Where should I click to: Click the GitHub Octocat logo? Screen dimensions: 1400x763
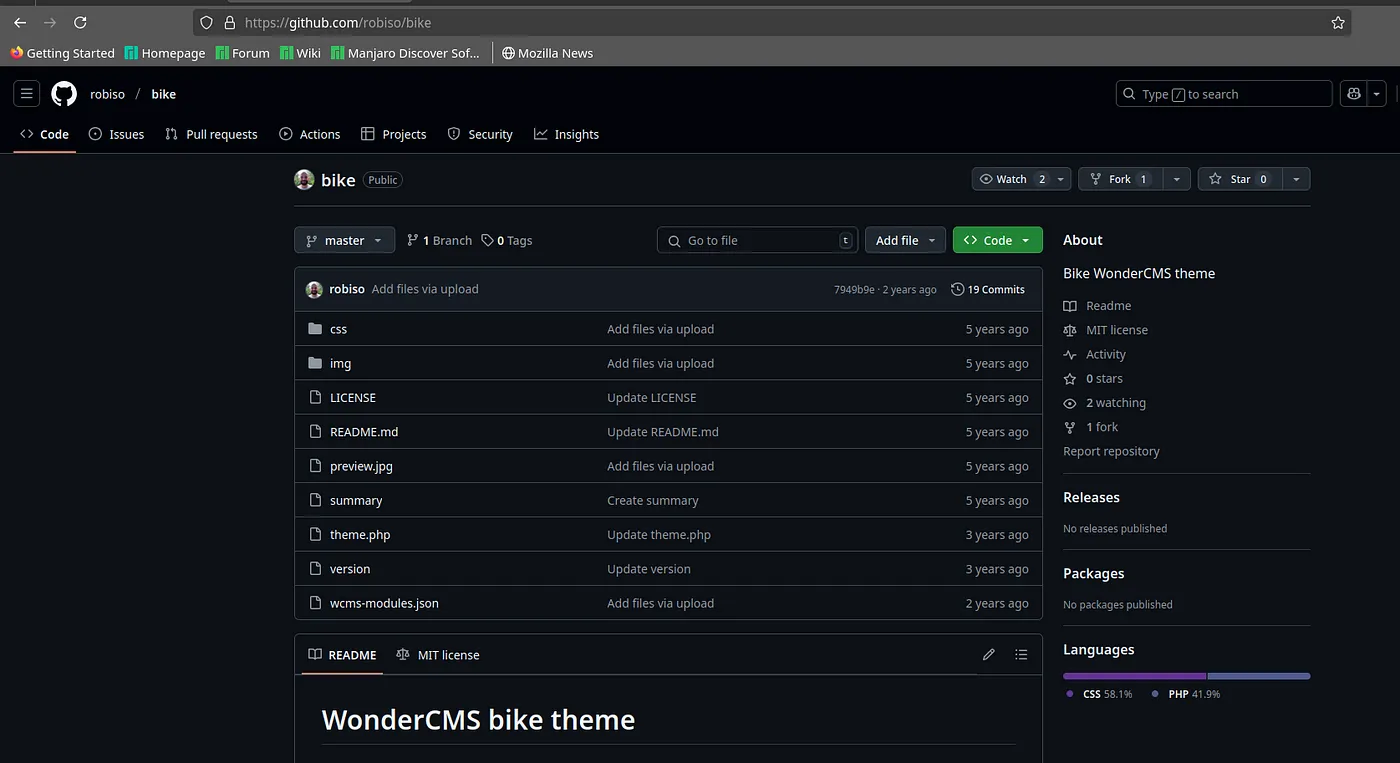64,94
